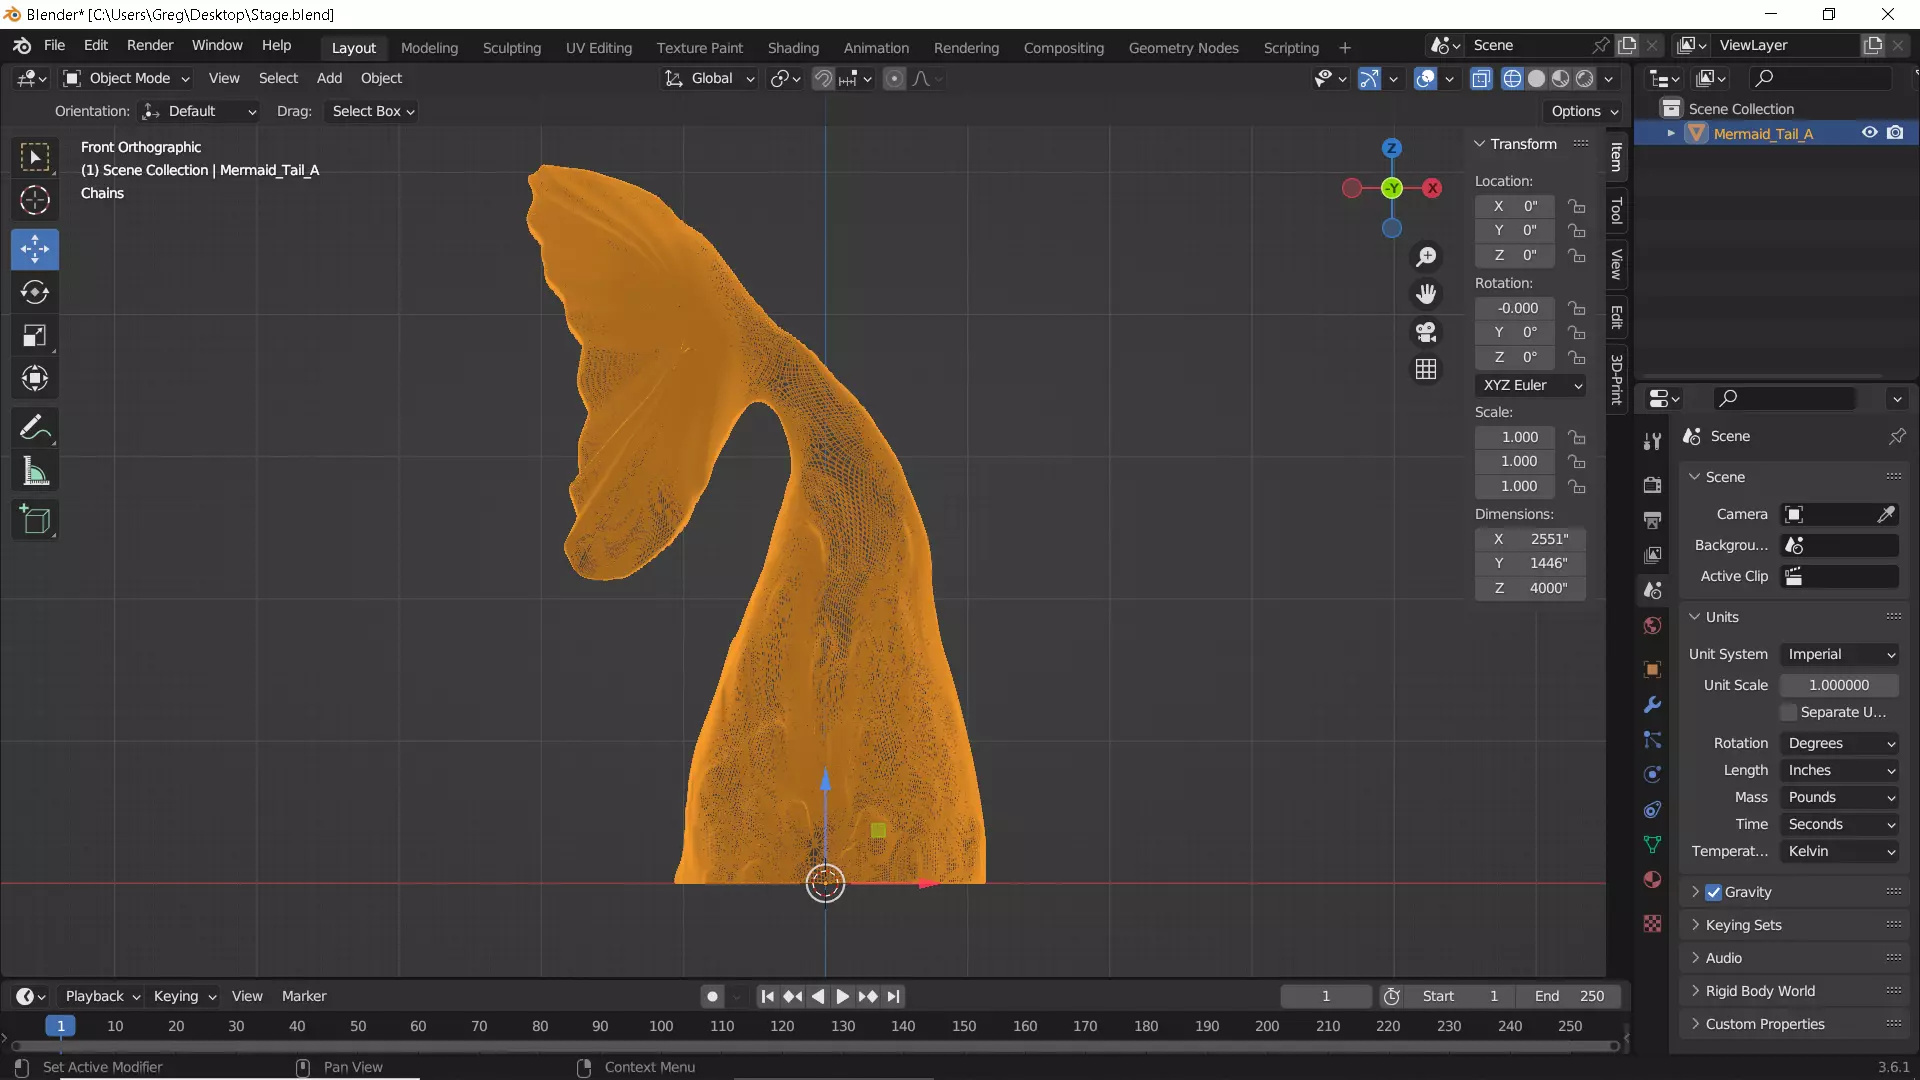This screenshot has width=1920, height=1080.
Task: Select the Annotate pencil tool
Action: click(x=35, y=428)
